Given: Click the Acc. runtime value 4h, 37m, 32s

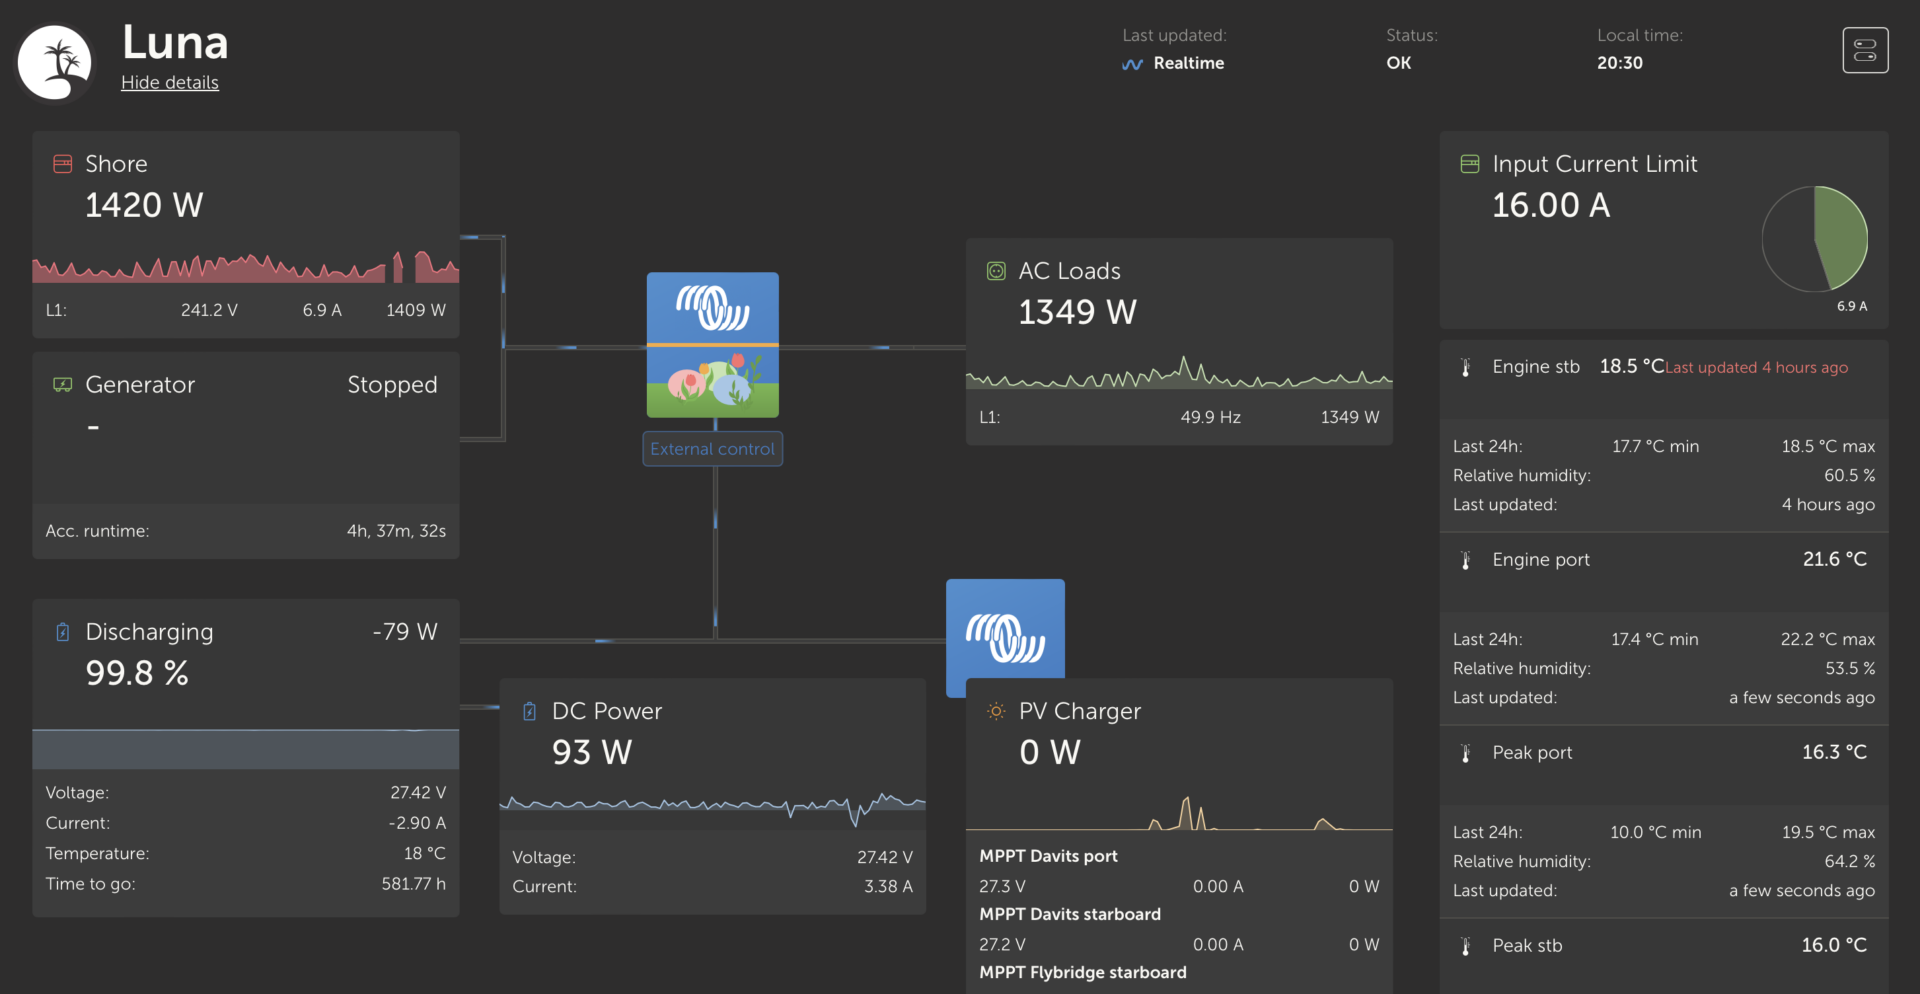Looking at the screenshot, I should pyautogui.click(x=396, y=531).
